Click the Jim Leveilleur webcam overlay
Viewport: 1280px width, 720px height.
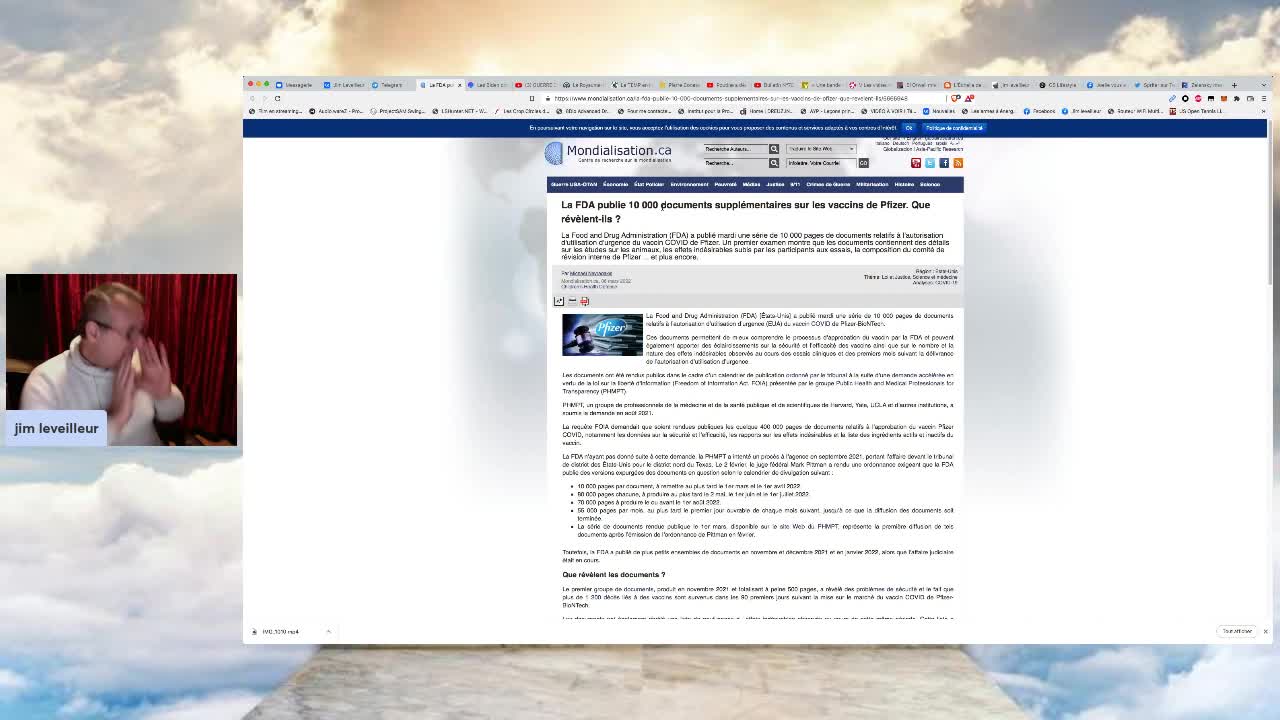pos(121,359)
